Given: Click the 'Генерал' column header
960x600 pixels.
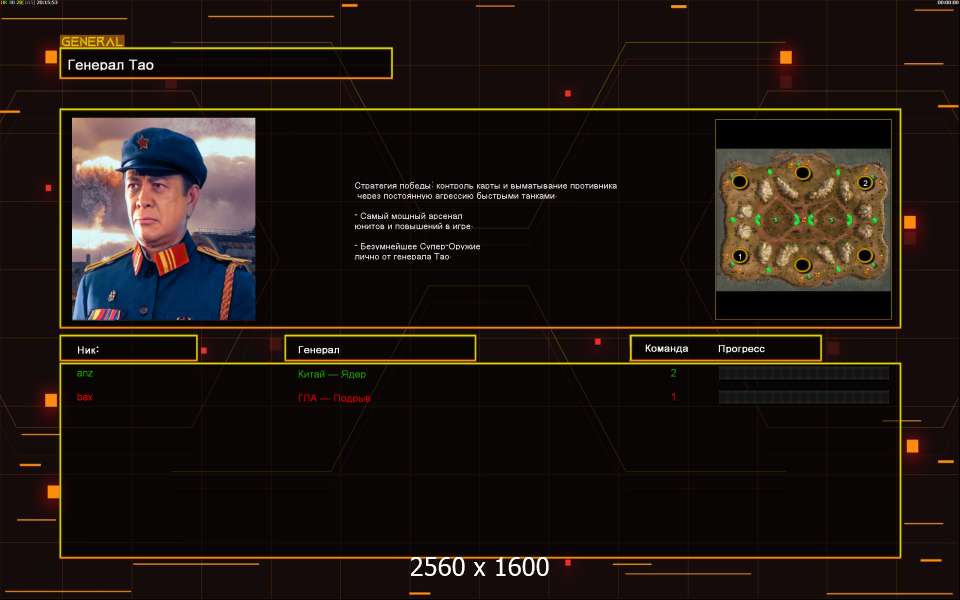Looking at the screenshot, I should (380, 348).
